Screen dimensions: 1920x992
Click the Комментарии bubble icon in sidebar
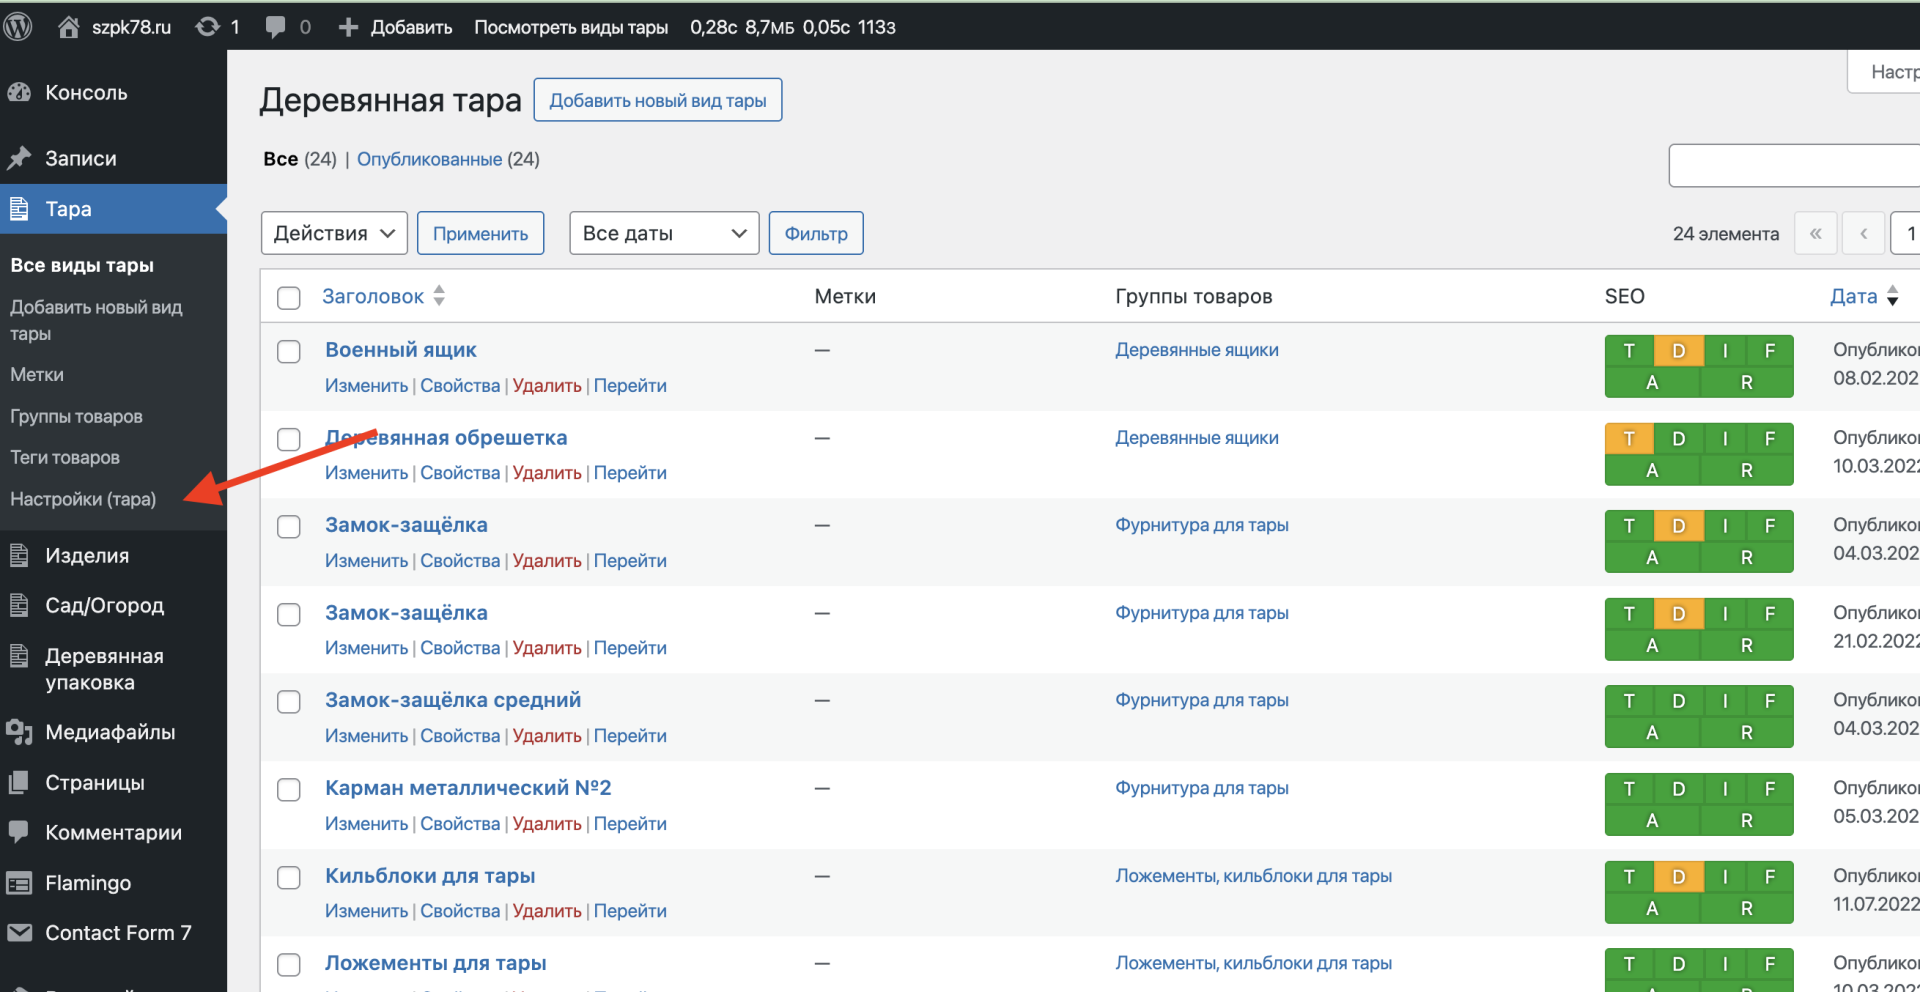[19, 832]
